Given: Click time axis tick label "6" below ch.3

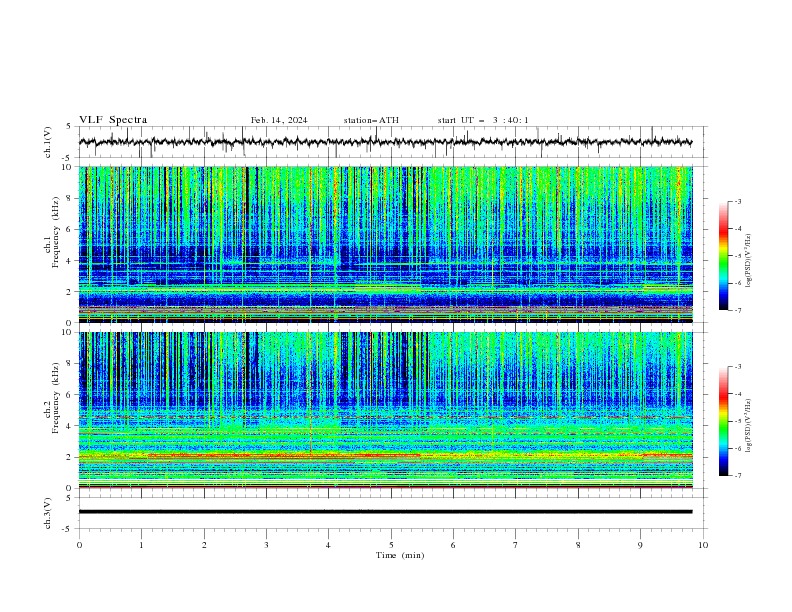Looking at the screenshot, I should click(x=453, y=545).
